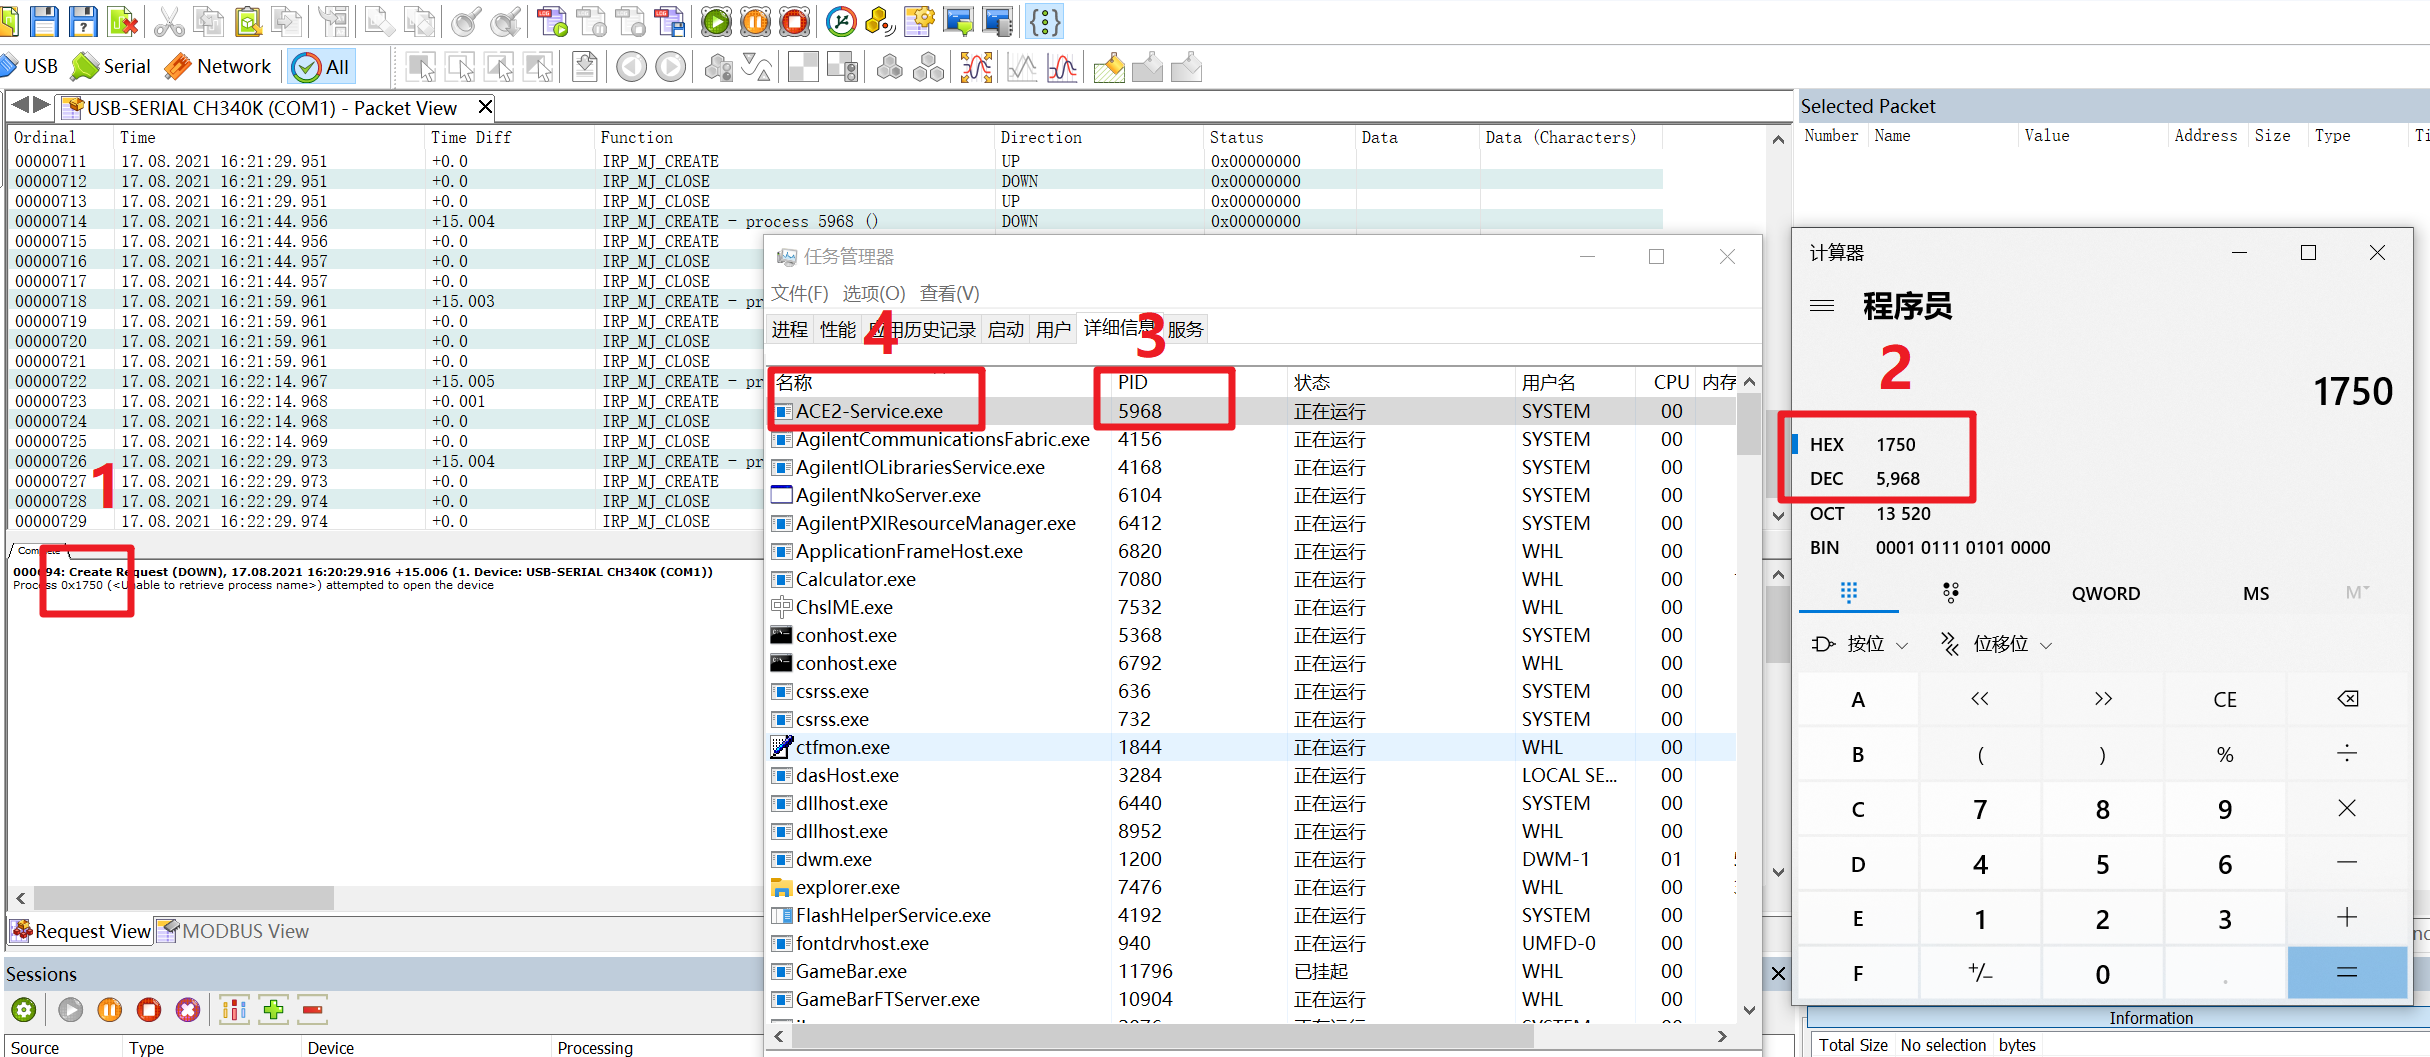
Task: Click the Save As floppy icon with question mark
Action: [x=82, y=20]
